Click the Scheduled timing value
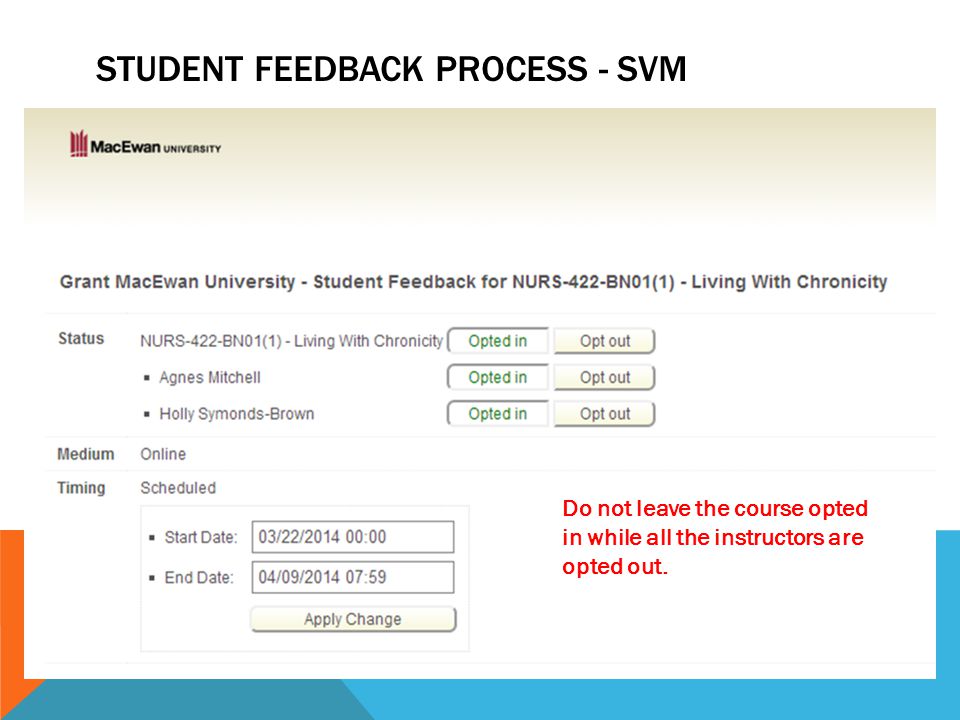This screenshot has width=960, height=720. (x=178, y=488)
